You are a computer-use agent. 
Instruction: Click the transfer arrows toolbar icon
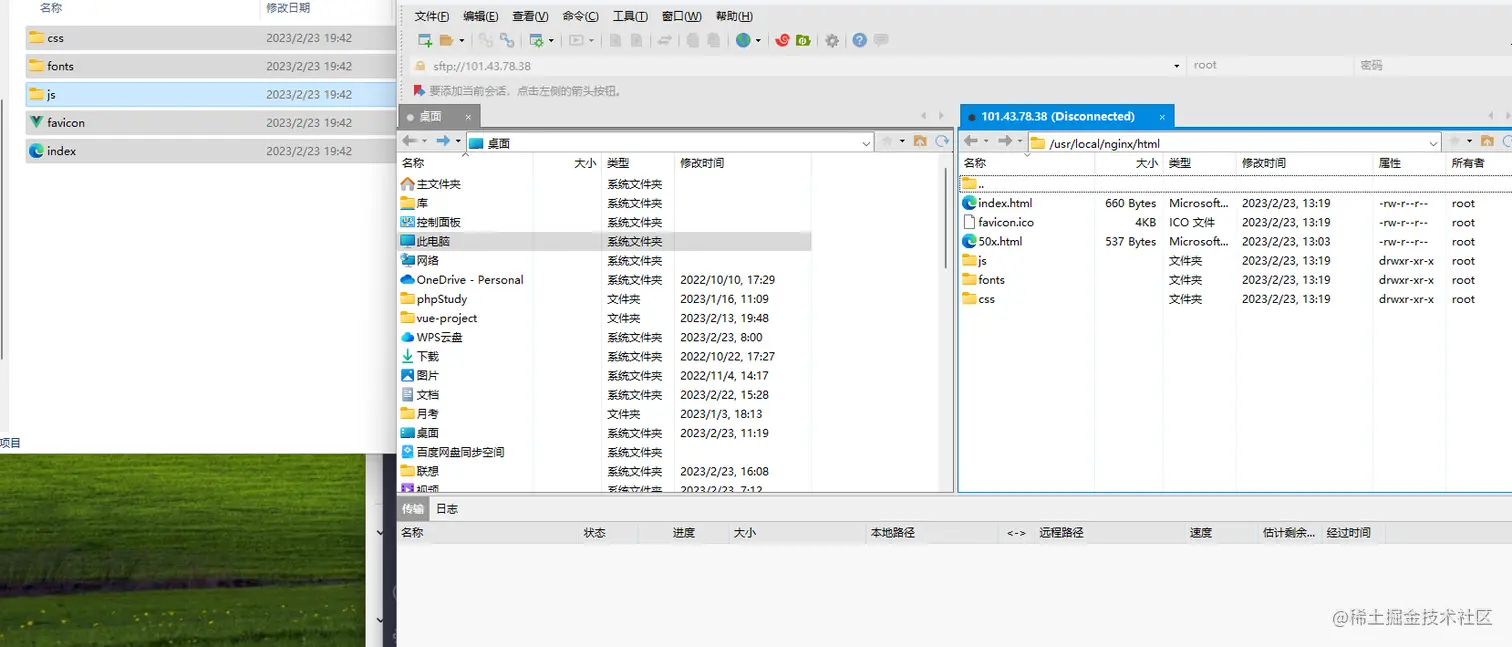[x=664, y=41]
